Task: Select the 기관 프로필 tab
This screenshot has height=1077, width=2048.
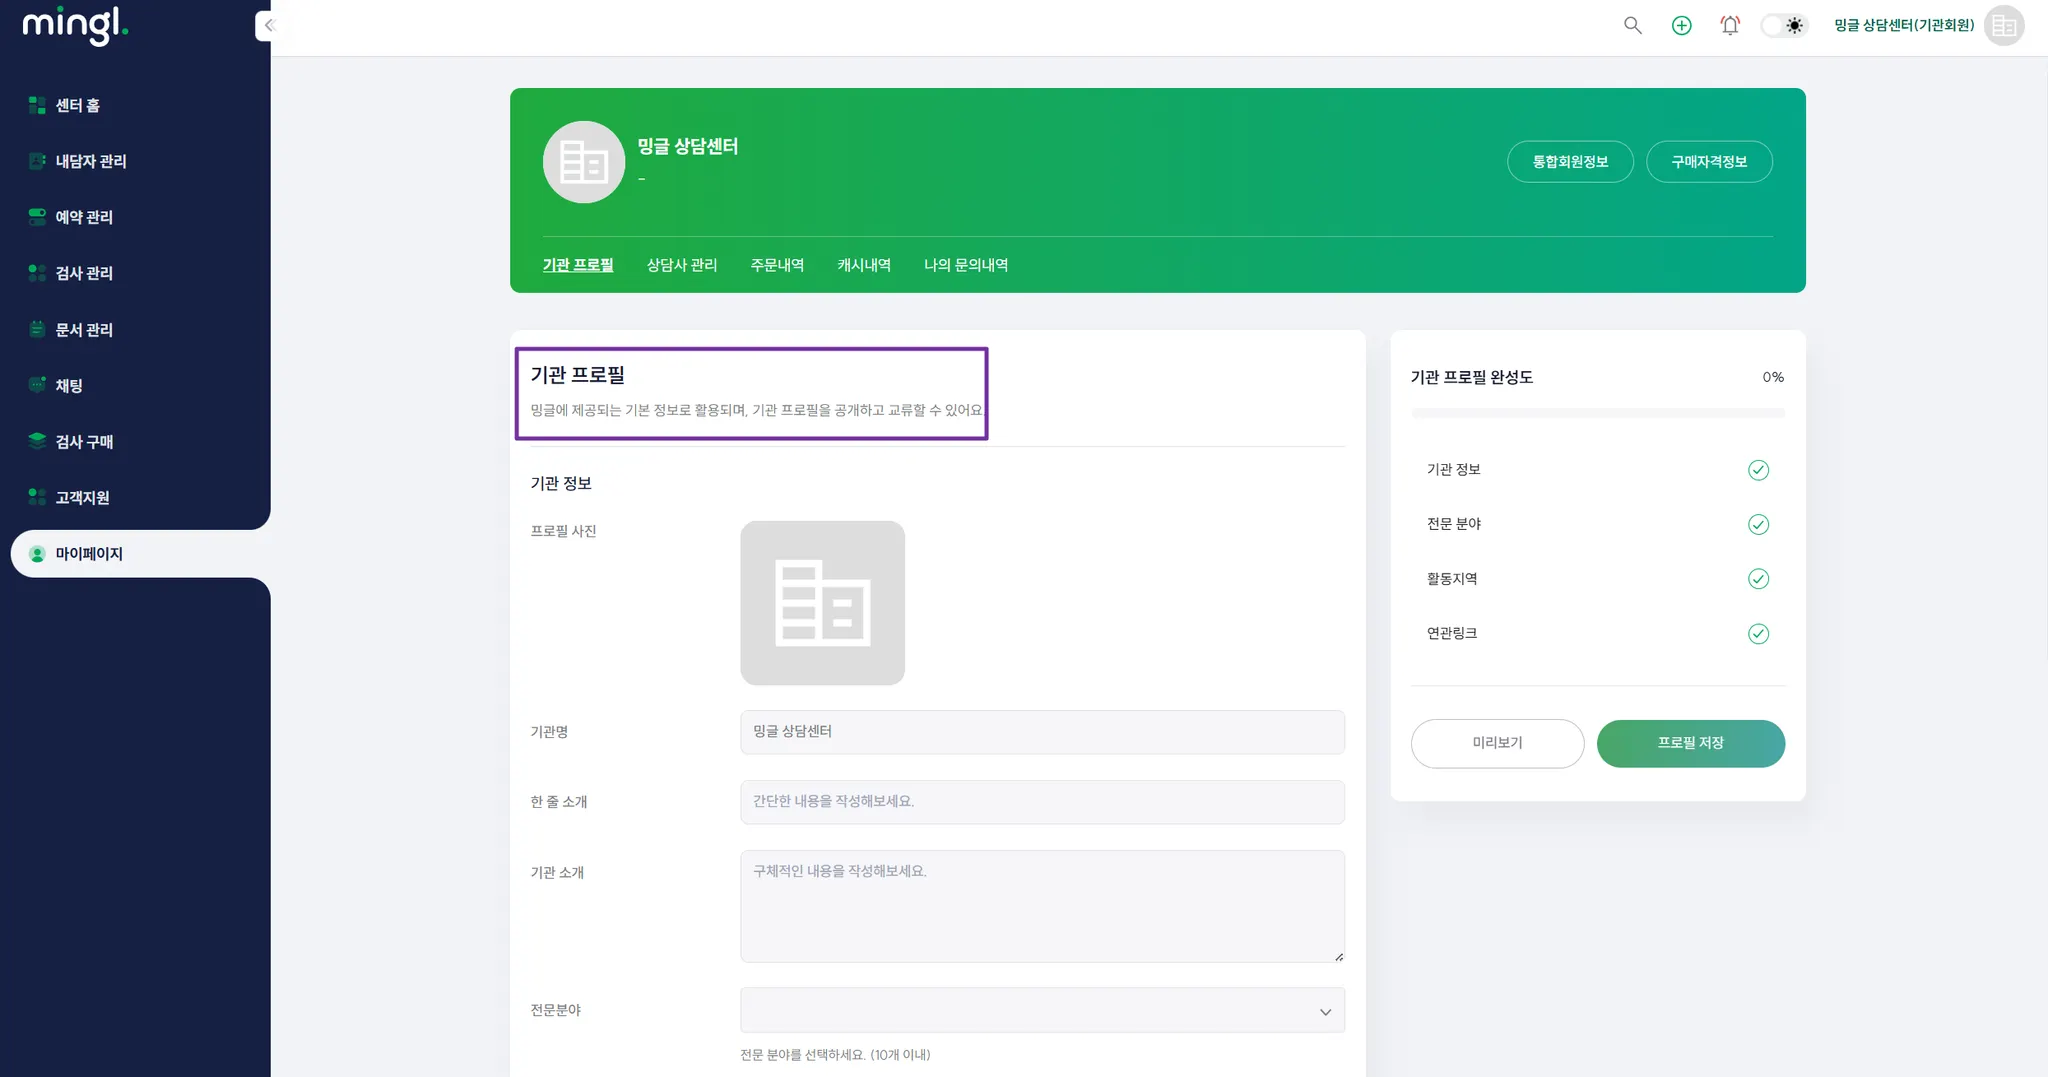Action: pos(578,265)
